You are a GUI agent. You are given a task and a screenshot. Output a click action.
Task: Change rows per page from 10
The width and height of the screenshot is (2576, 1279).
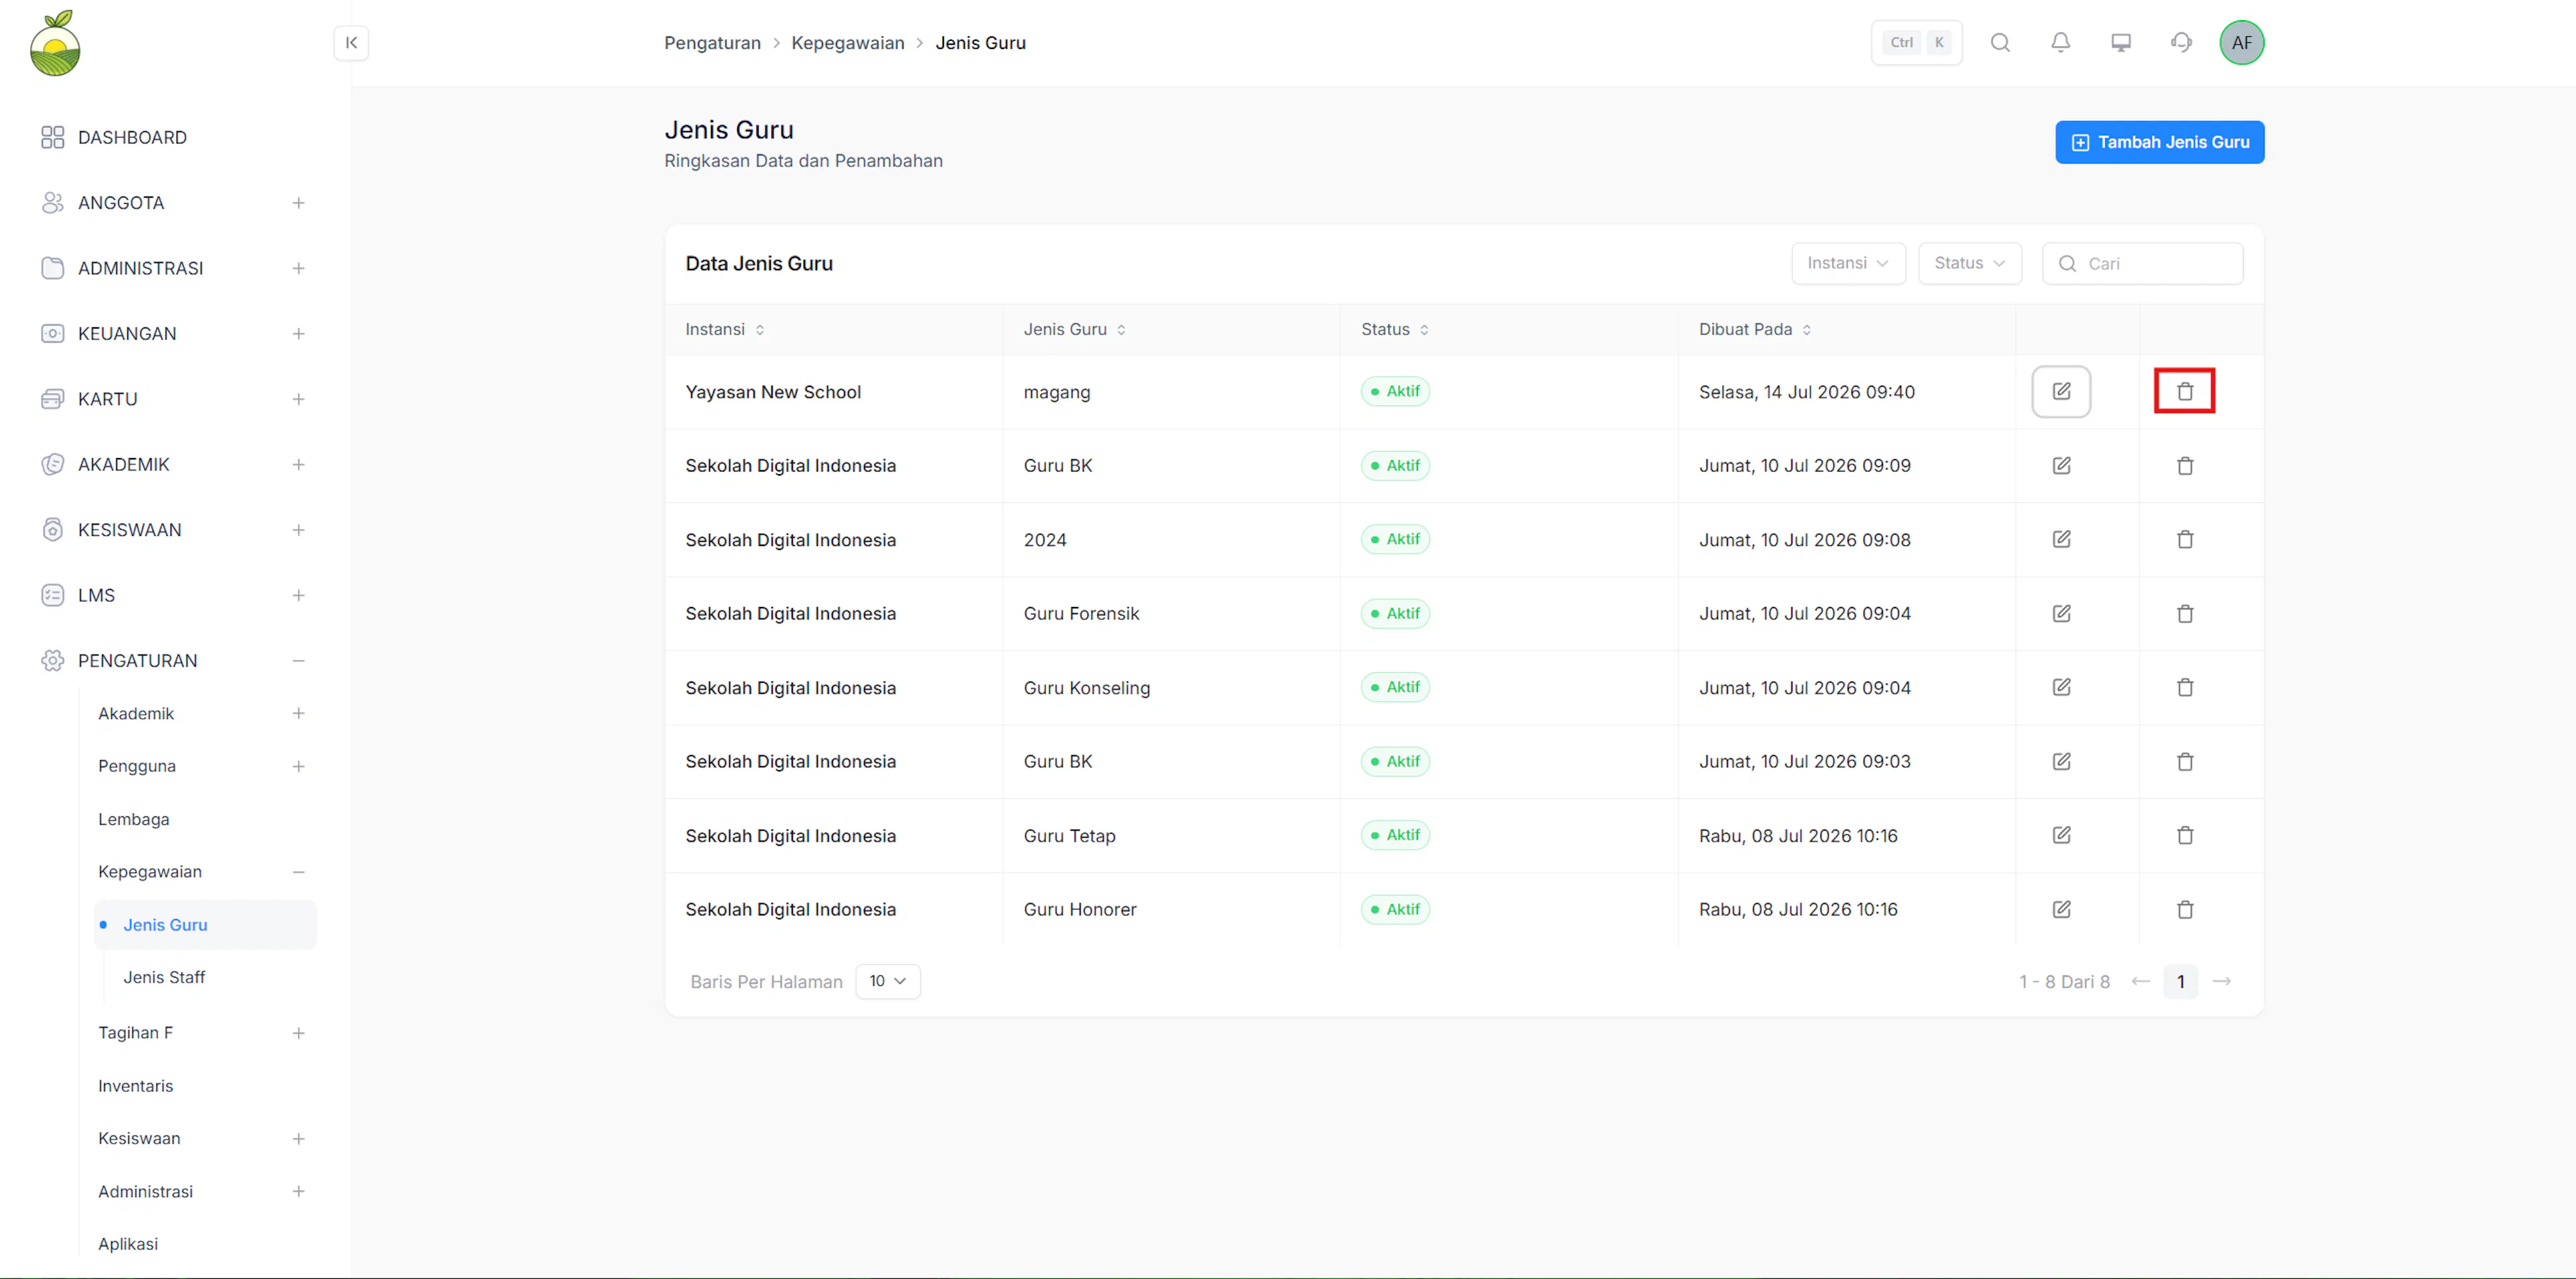[887, 982]
